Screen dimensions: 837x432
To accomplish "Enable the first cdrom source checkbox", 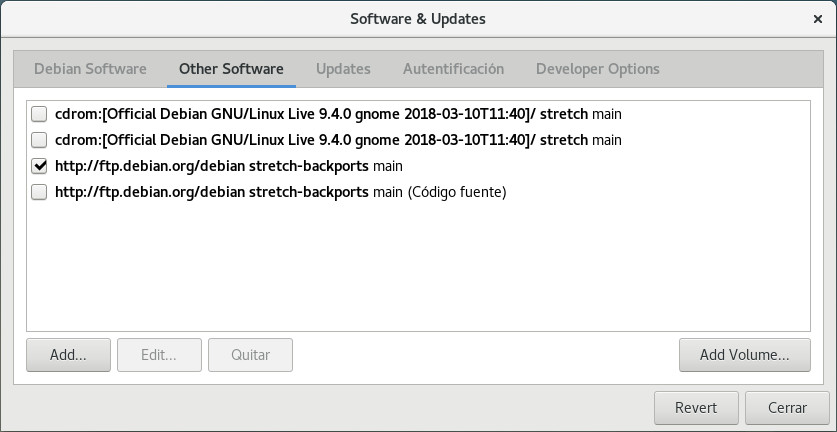I will pyautogui.click(x=40, y=114).
